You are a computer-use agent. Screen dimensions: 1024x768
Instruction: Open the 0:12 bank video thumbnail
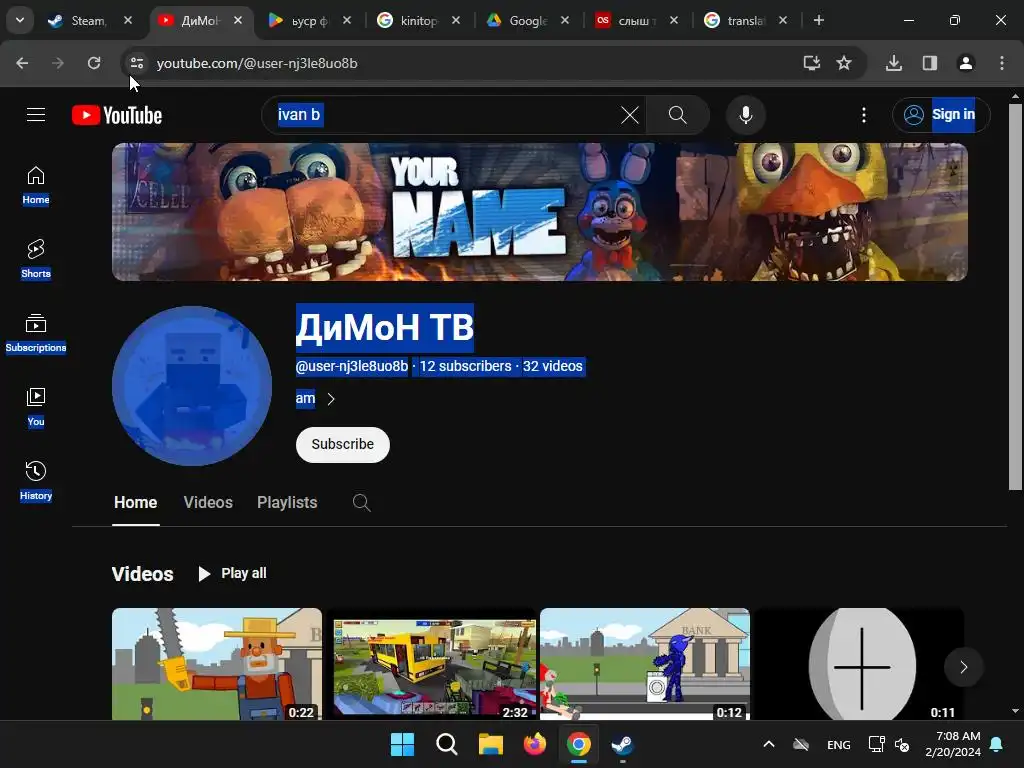[645, 664]
